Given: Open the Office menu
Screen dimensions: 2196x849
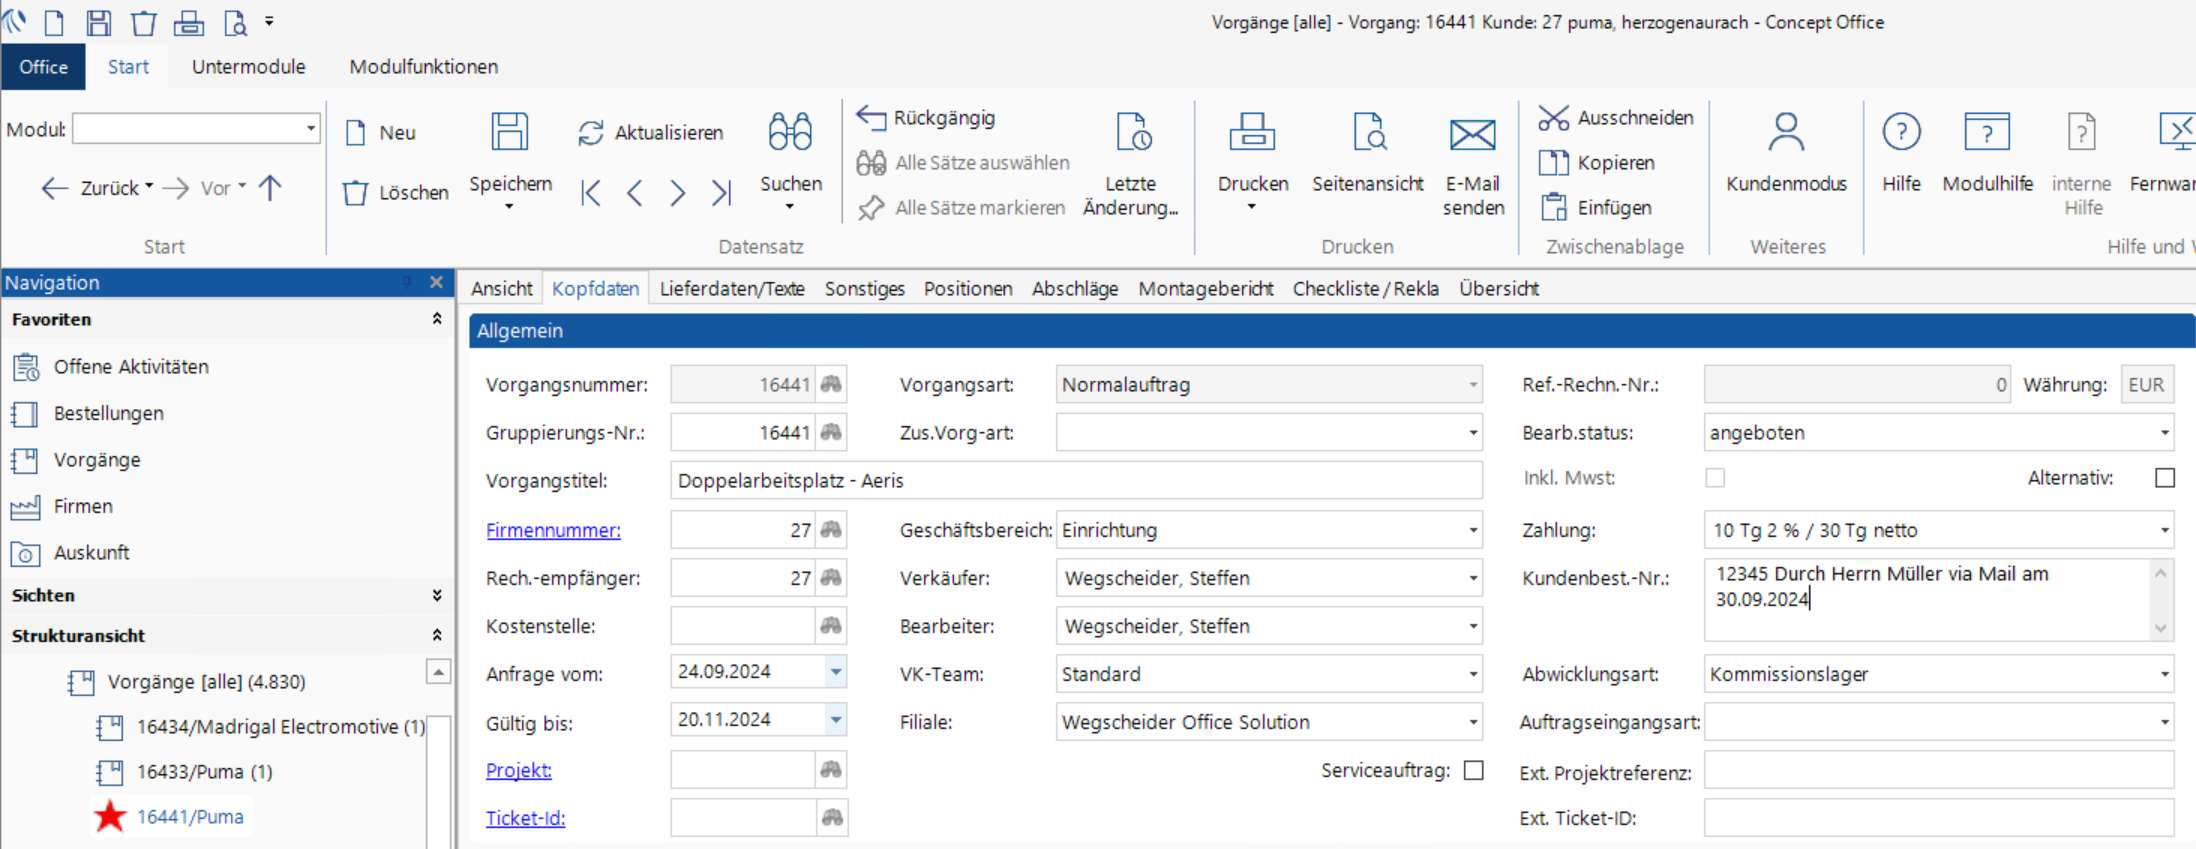Looking at the screenshot, I should point(44,67).
